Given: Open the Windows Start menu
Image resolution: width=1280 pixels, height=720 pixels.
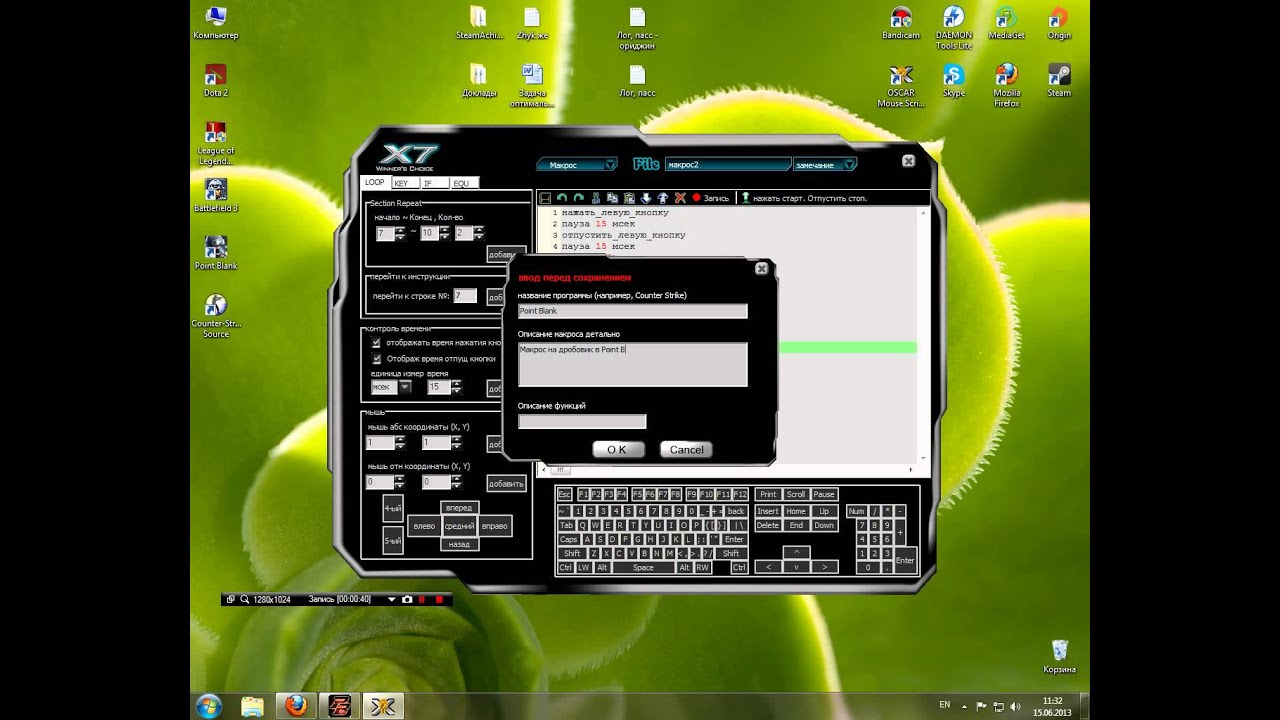Looking at the screenshot, I should point(209,706).
